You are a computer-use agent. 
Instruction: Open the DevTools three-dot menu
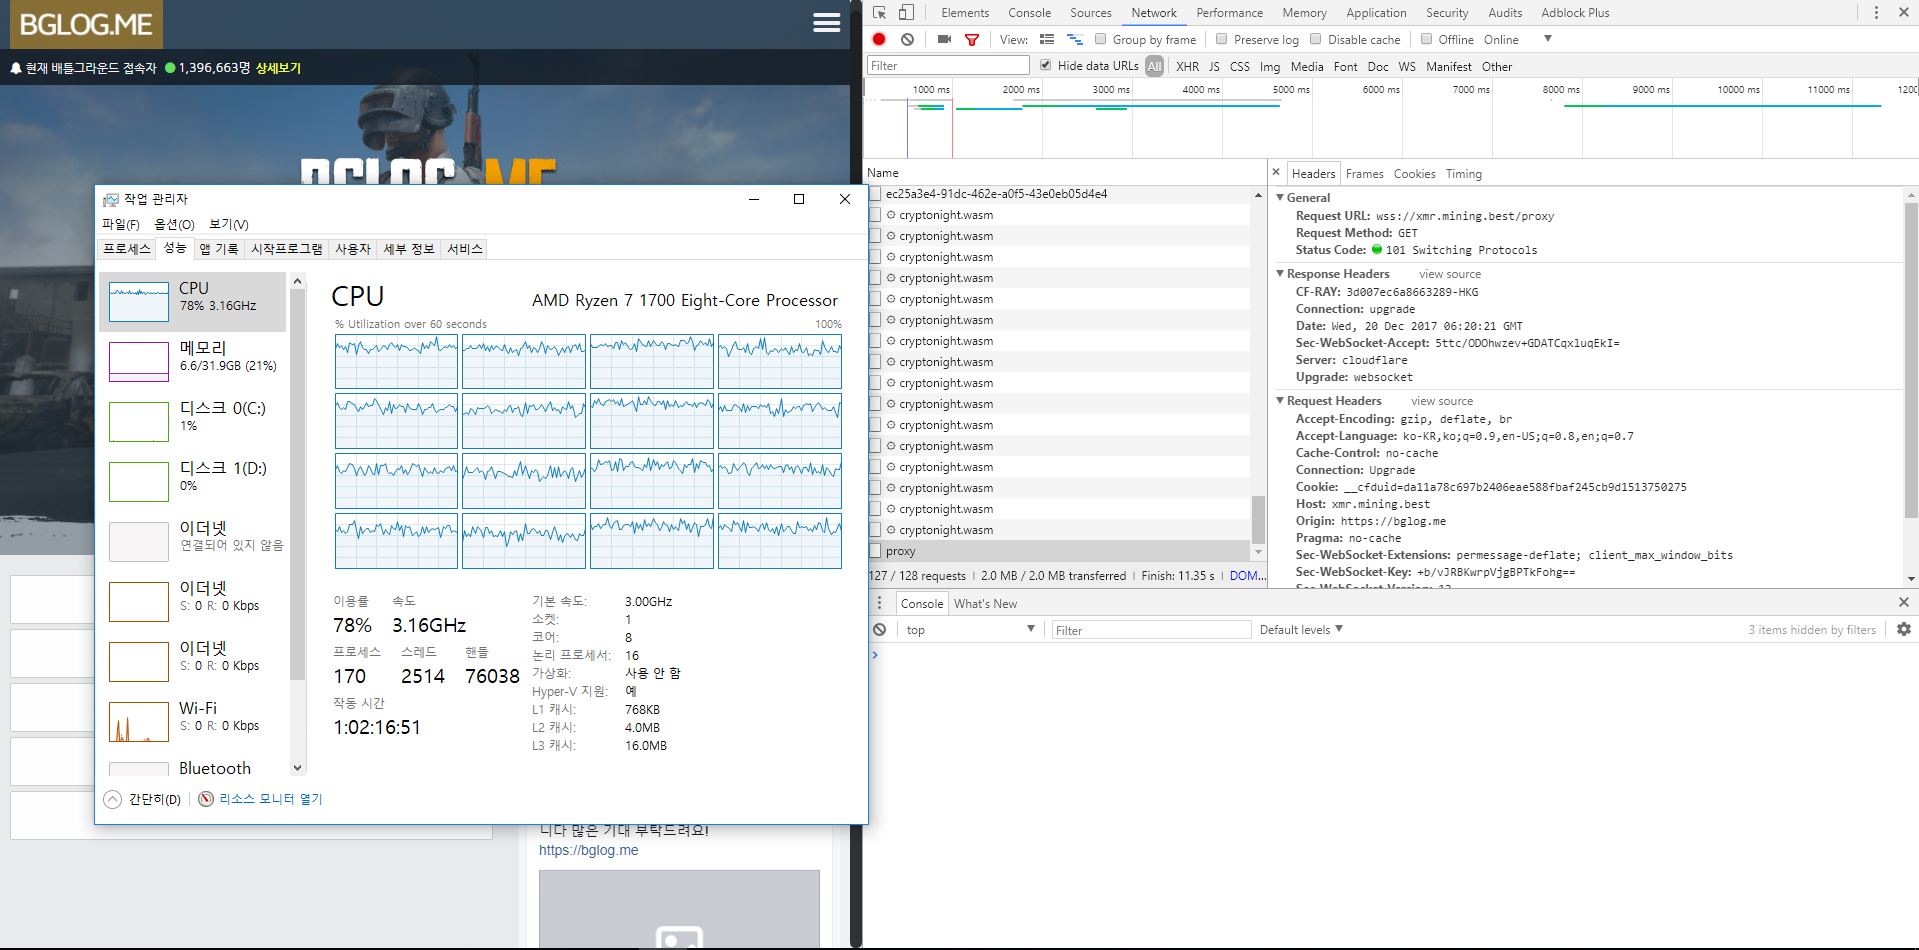coord(1876,13)
